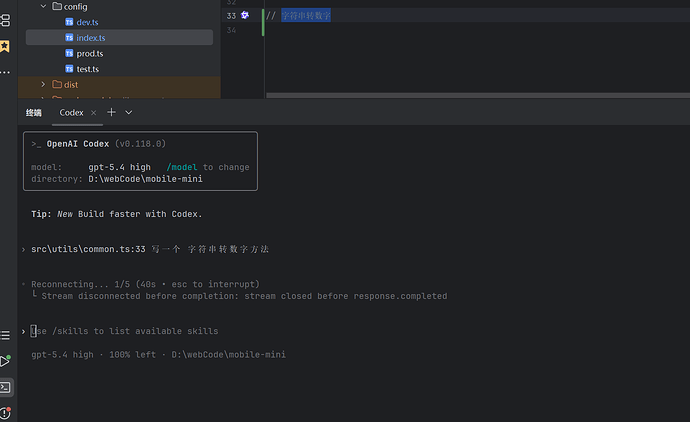The height and width of the screenshot is (422, 690).
Task: Click line number 34 in the gutter
Action: pos(231,30)
